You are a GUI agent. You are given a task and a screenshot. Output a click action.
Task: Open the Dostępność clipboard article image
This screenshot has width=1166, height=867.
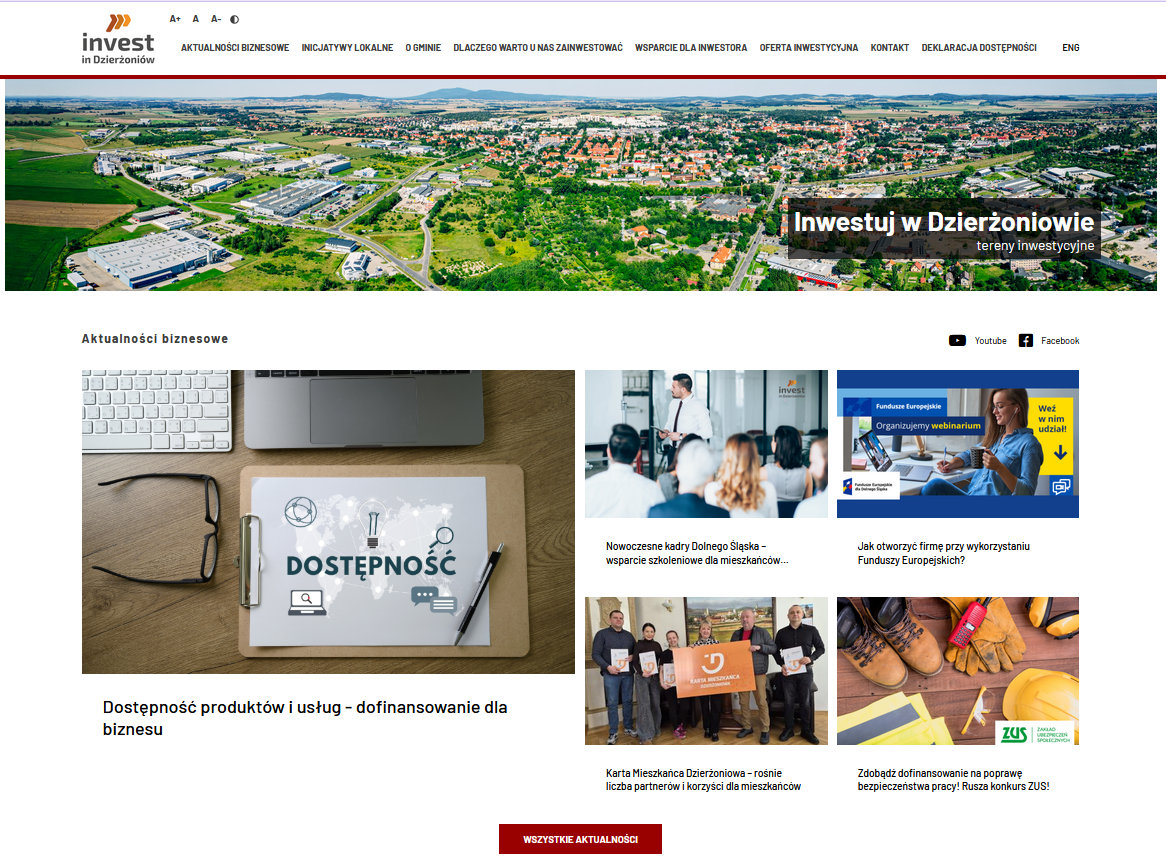[x=328, y=521]
